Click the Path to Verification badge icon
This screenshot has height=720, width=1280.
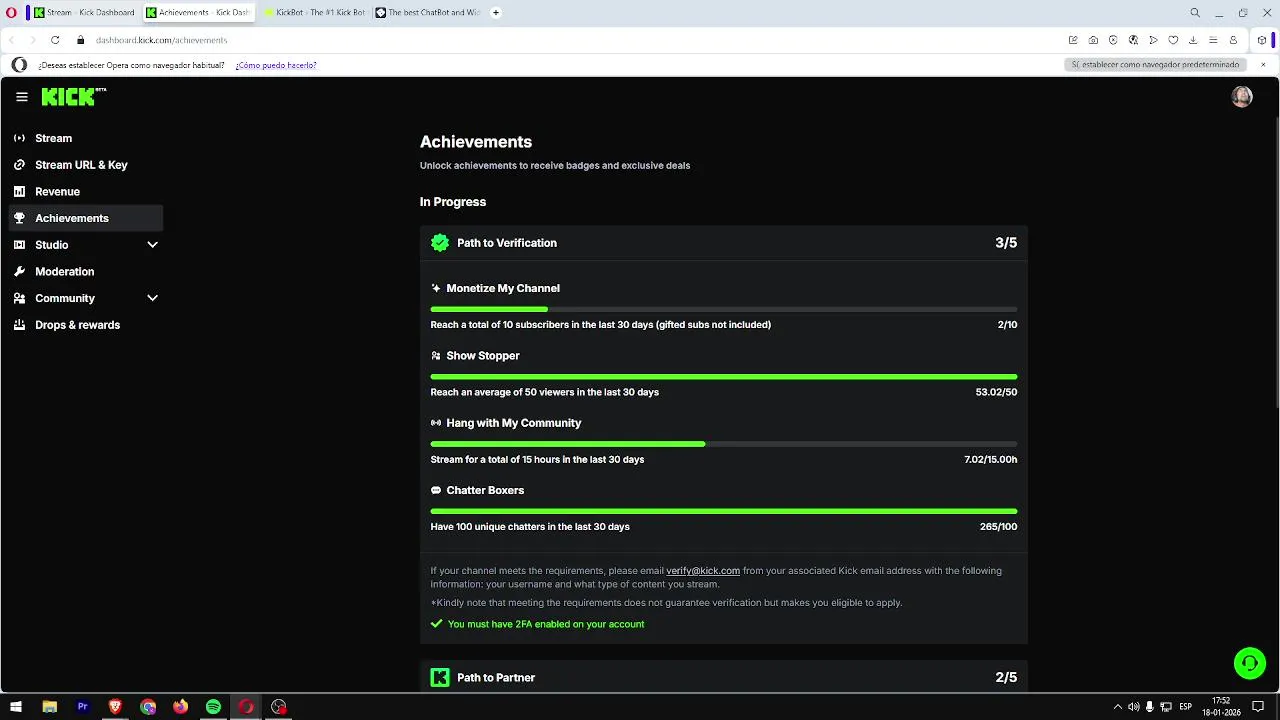(440, 243)
